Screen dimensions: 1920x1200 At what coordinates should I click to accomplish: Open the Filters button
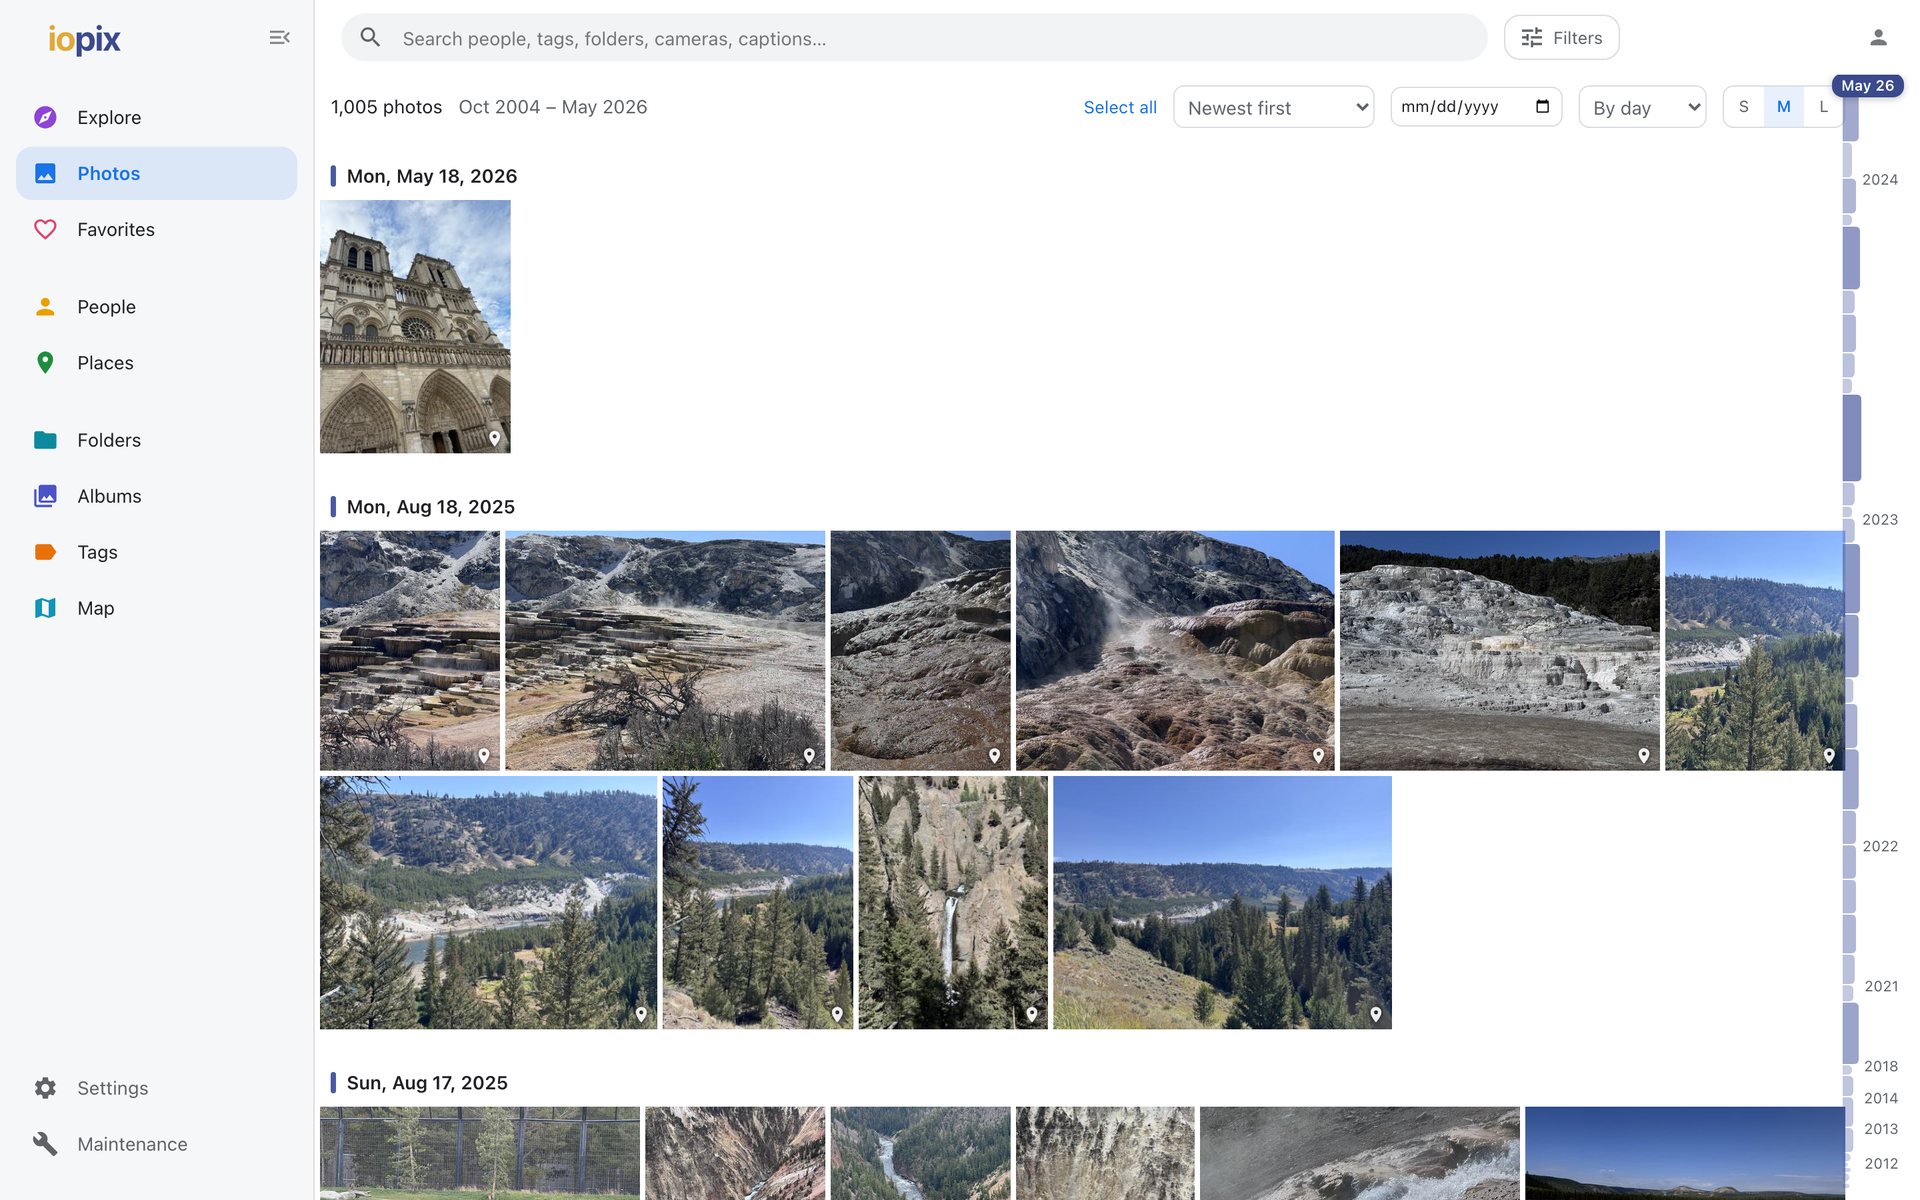tap(1561, 37)
